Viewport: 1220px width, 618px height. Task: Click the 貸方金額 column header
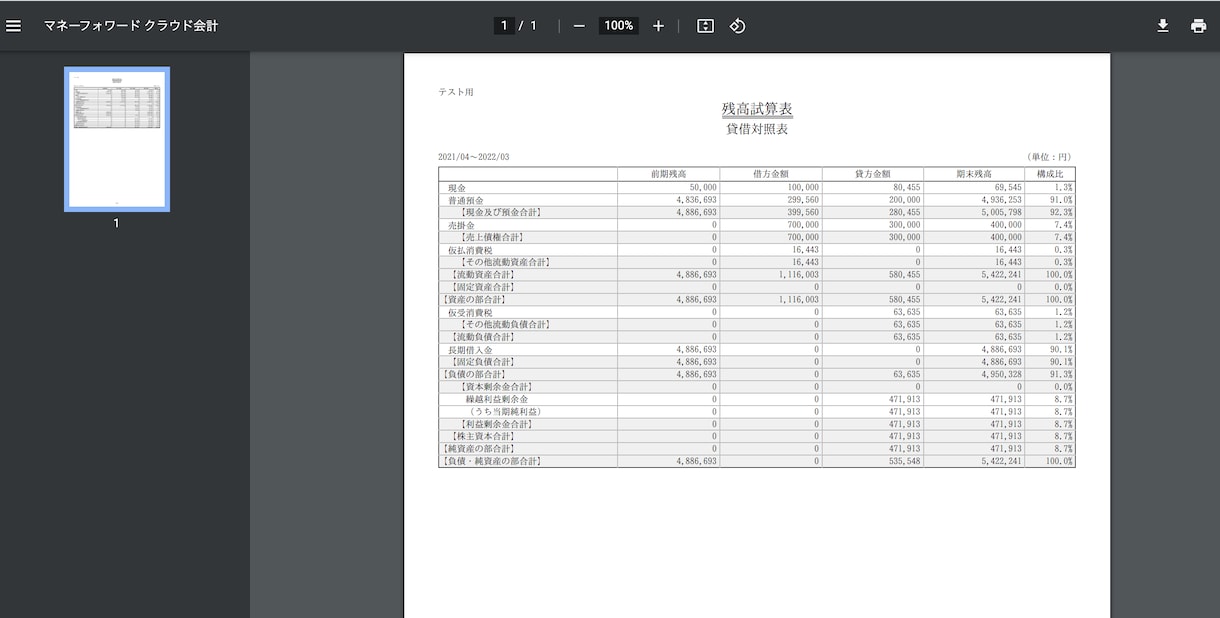(x=873, y=174)
